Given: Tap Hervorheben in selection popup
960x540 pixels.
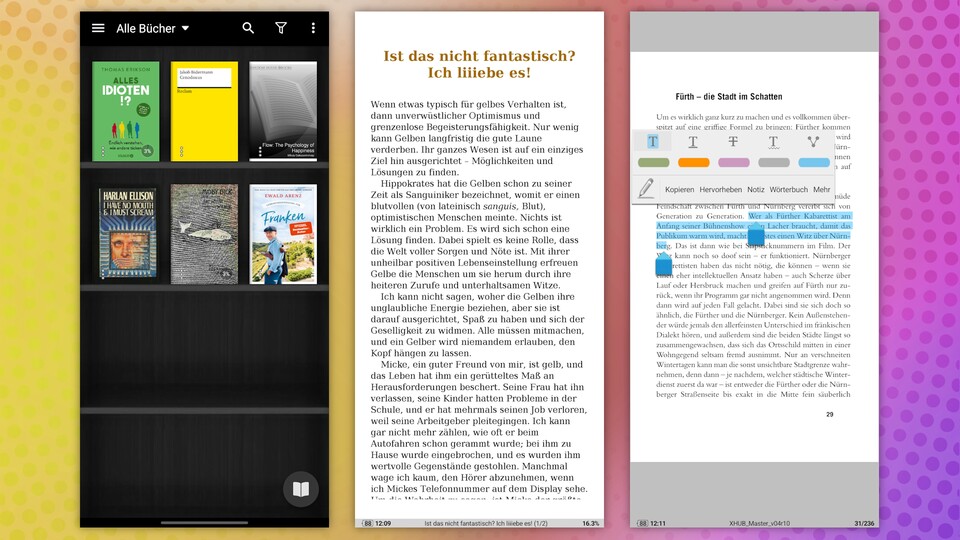Looking at the screenshot, I should 721,190.
